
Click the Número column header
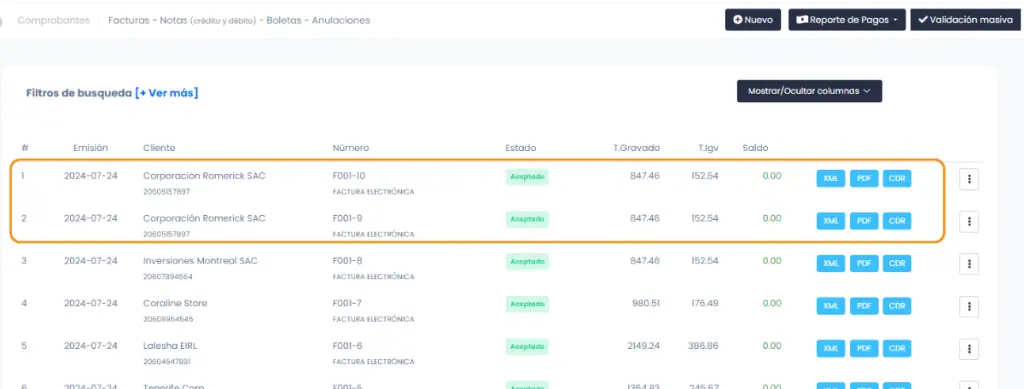(x=351, y=148)
